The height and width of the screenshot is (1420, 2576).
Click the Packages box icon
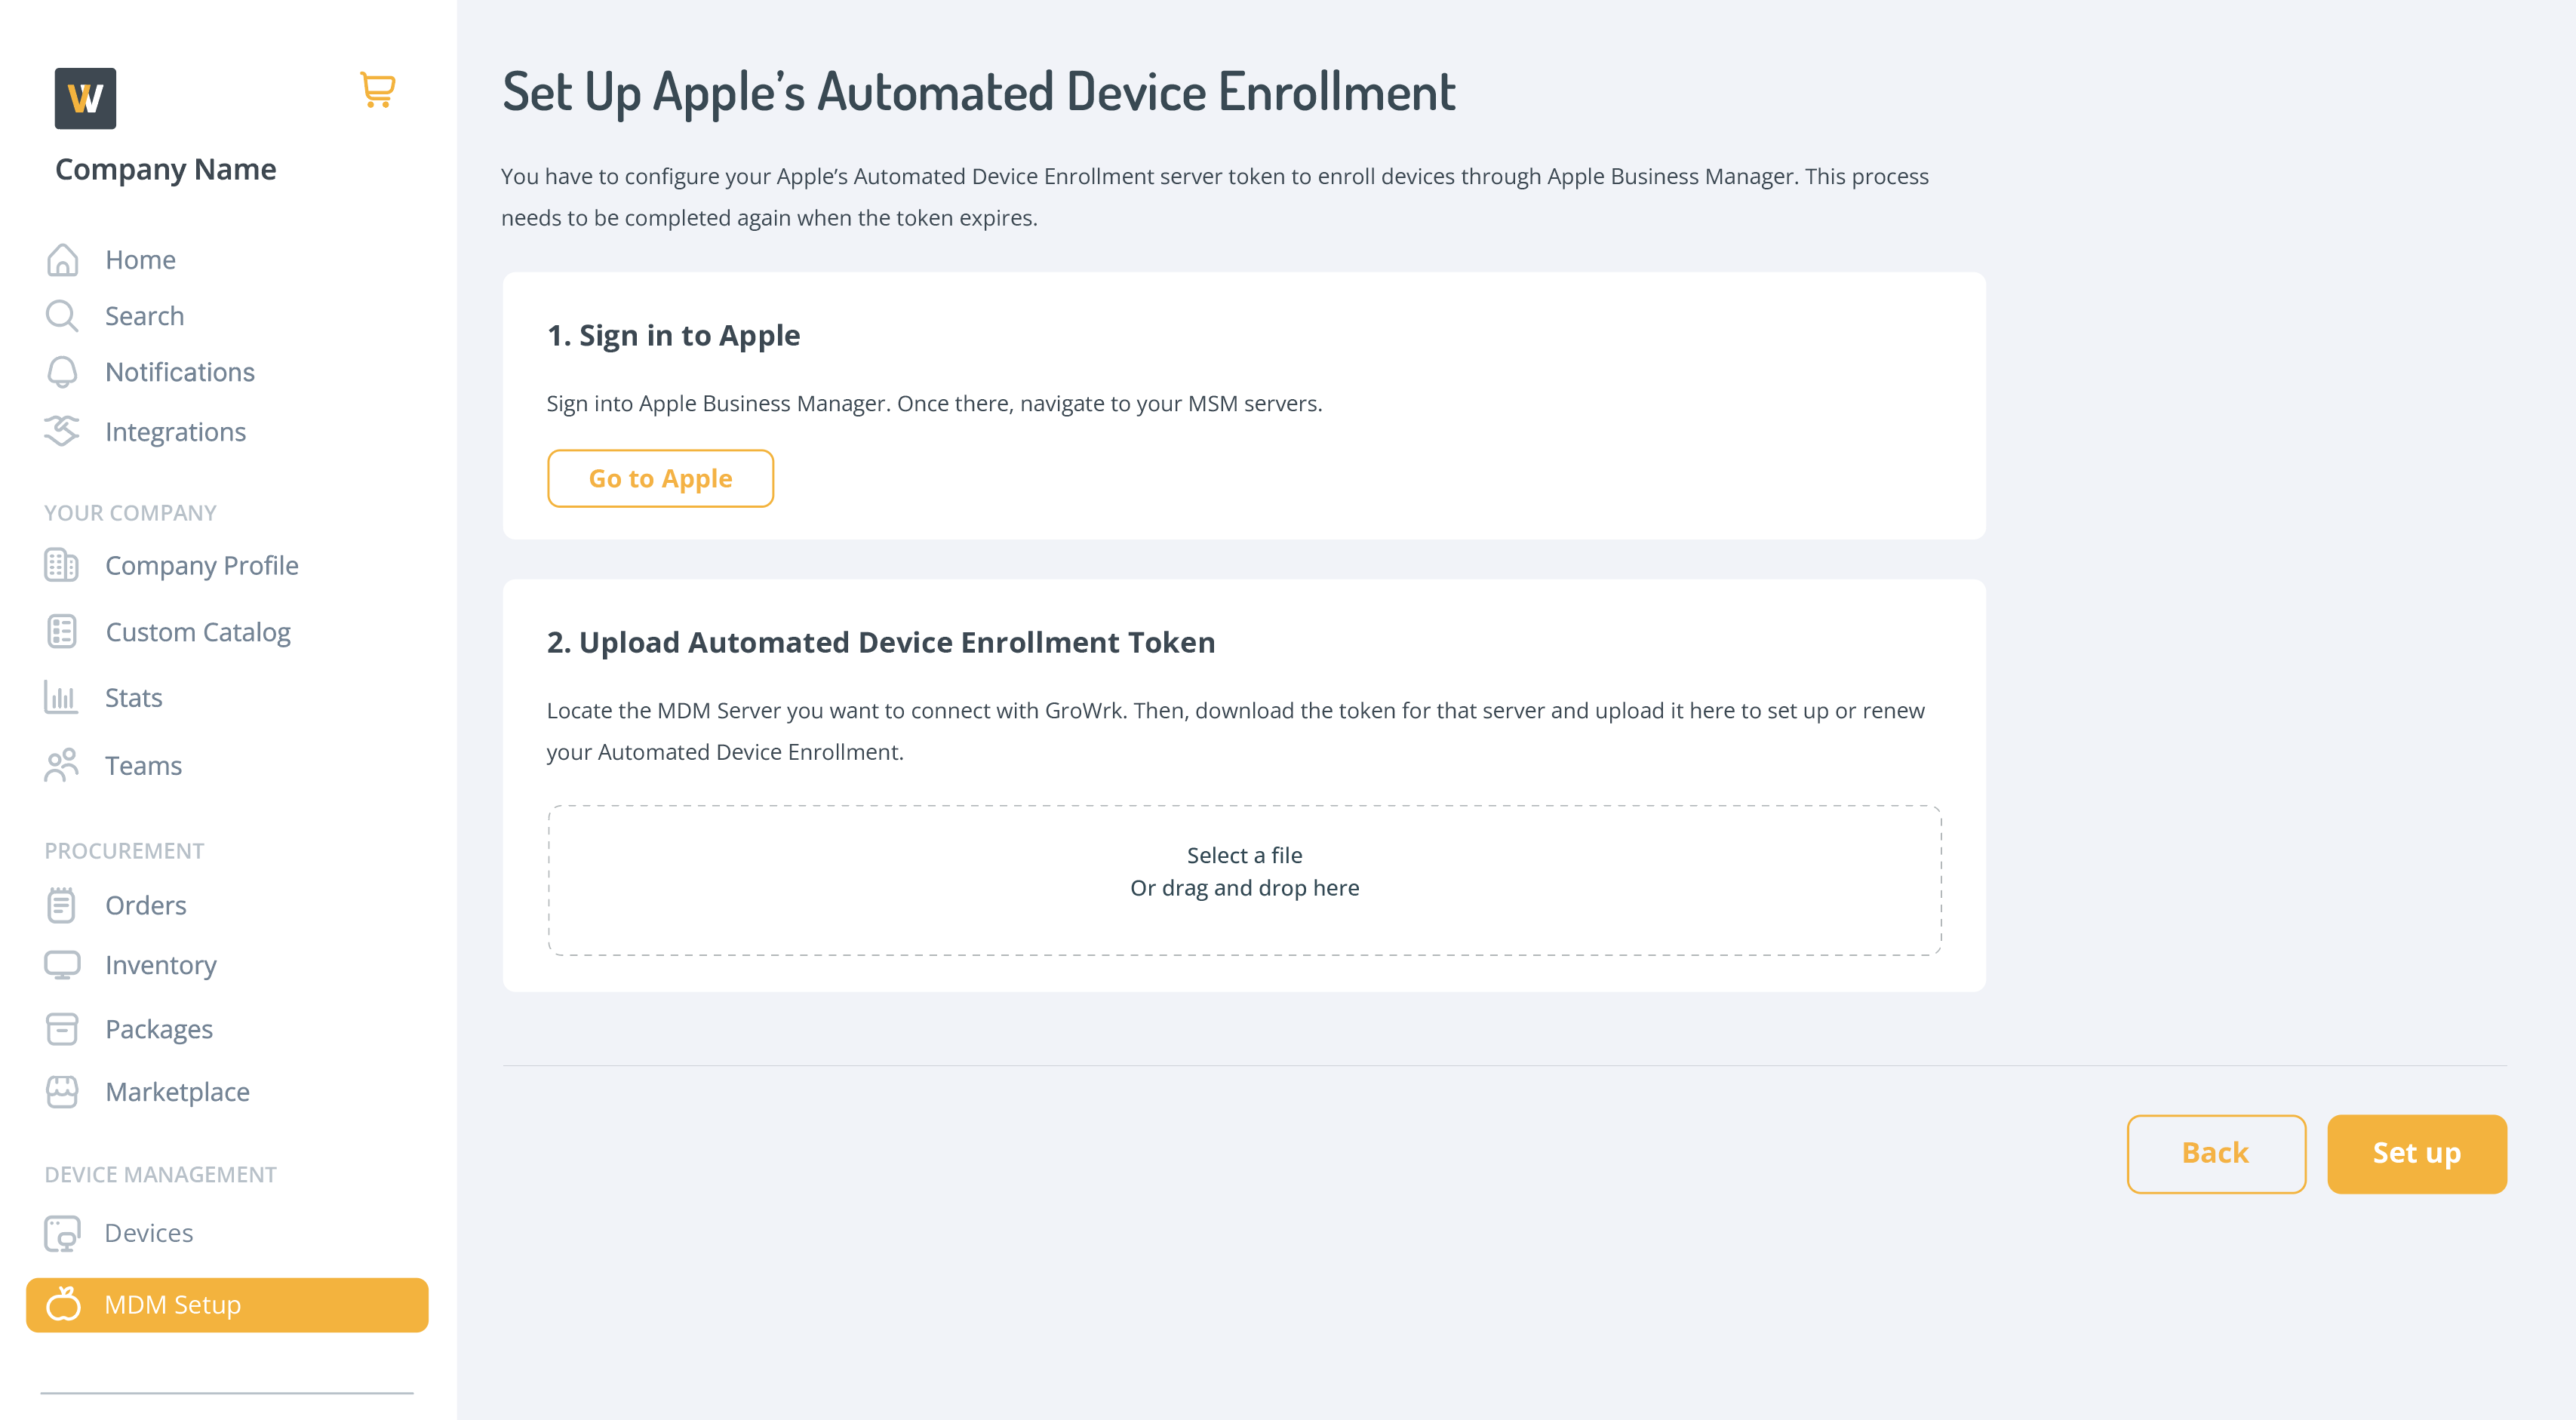coord(62,1029)
